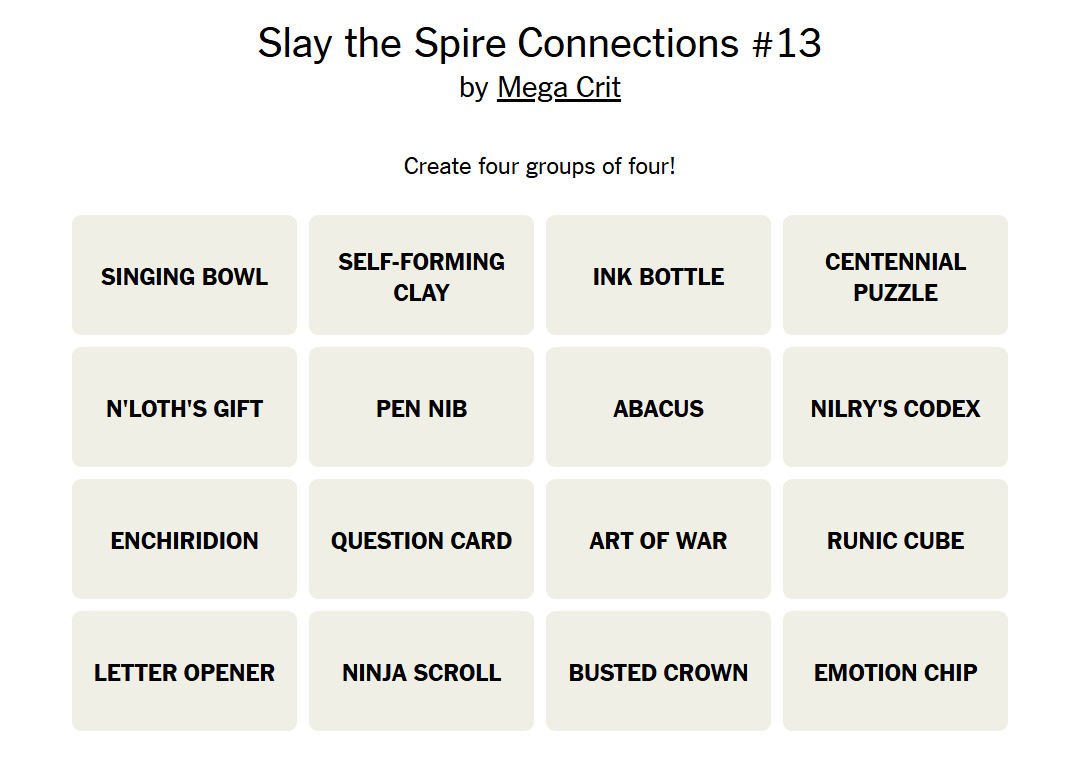Click the puzzle title heading
The image size is (1086, 771).
pos(541,43)
